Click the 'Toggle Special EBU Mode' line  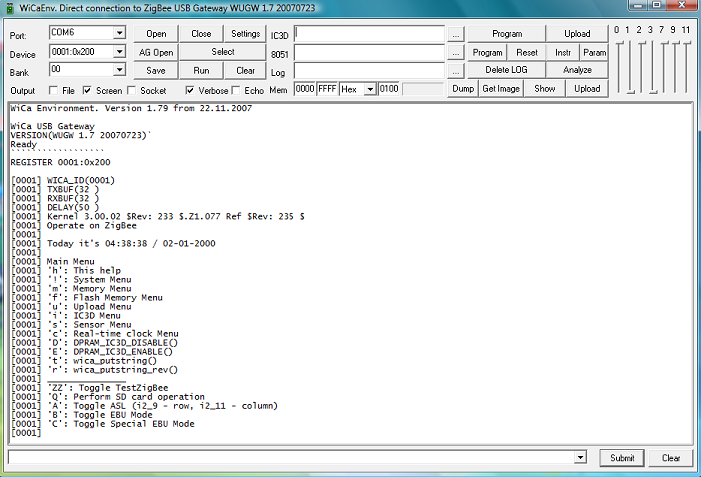(134, 424)
